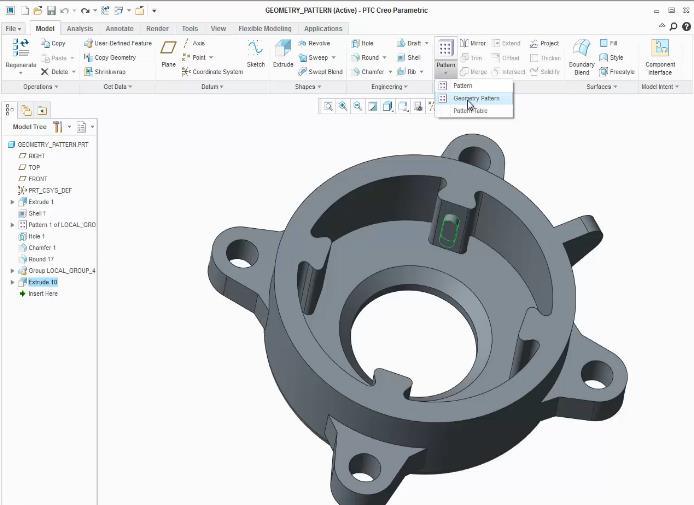Select Extrude 10 in model tree

click(42, 283)
